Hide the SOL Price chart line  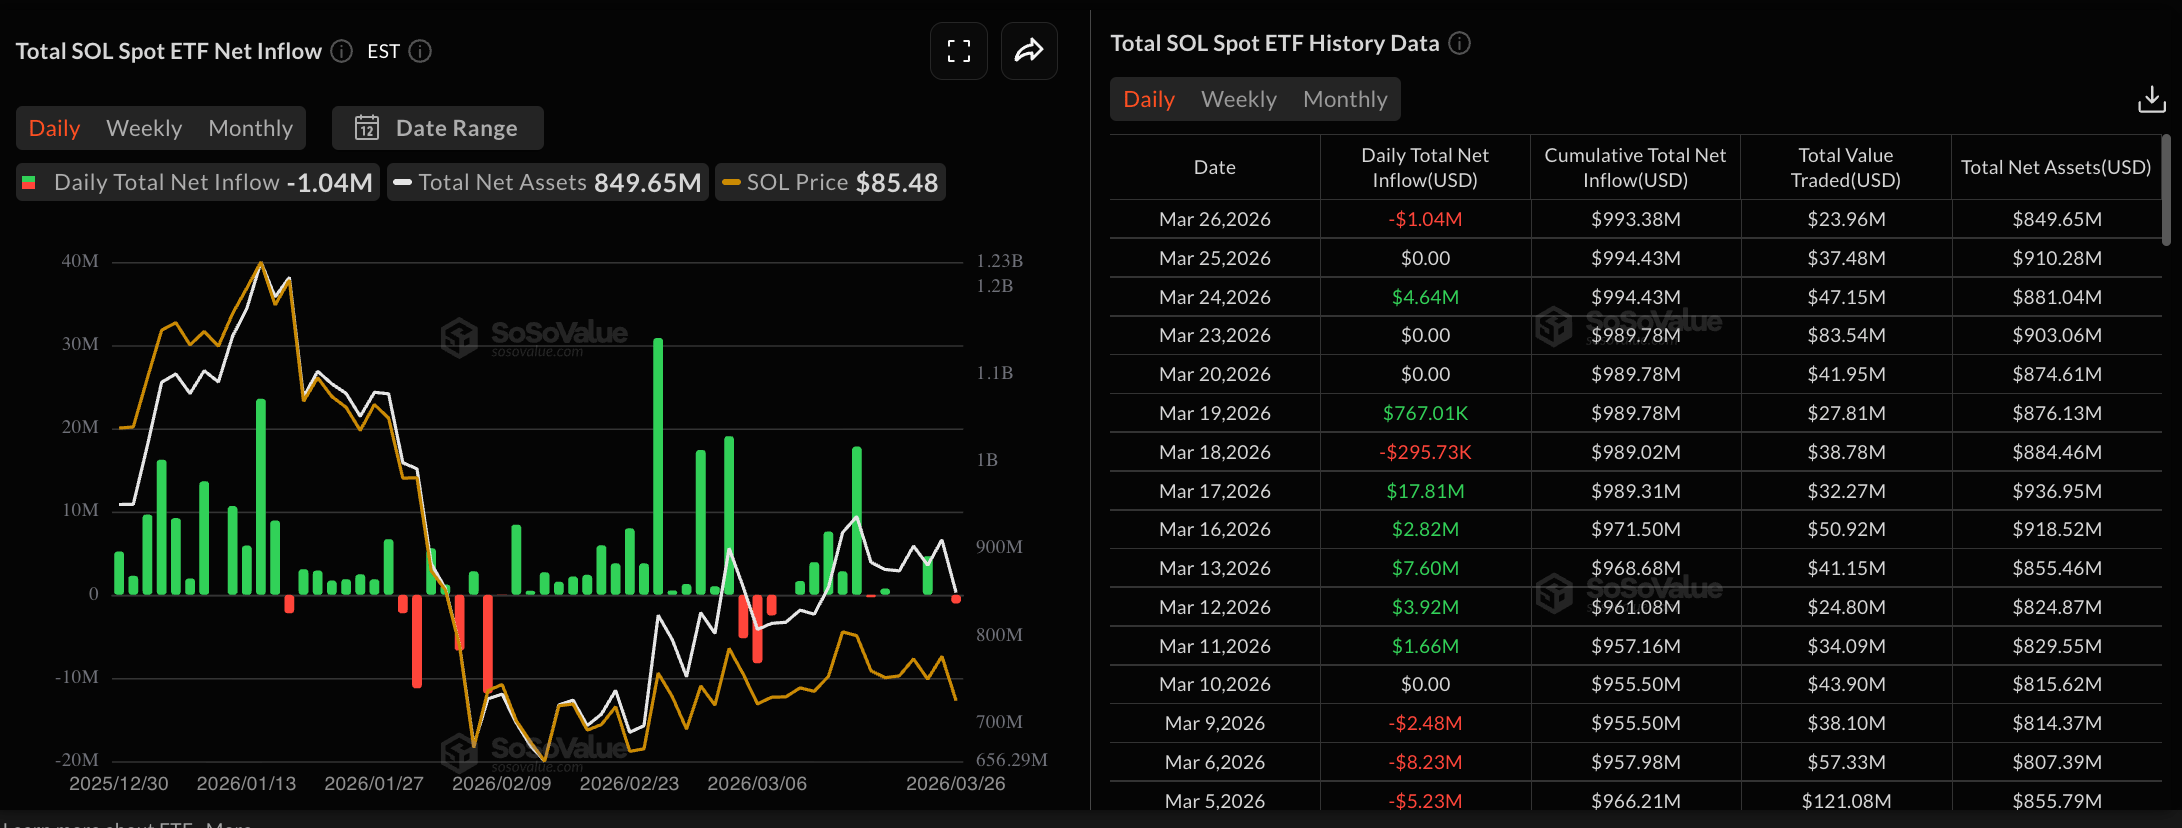[x=830, y=182]
